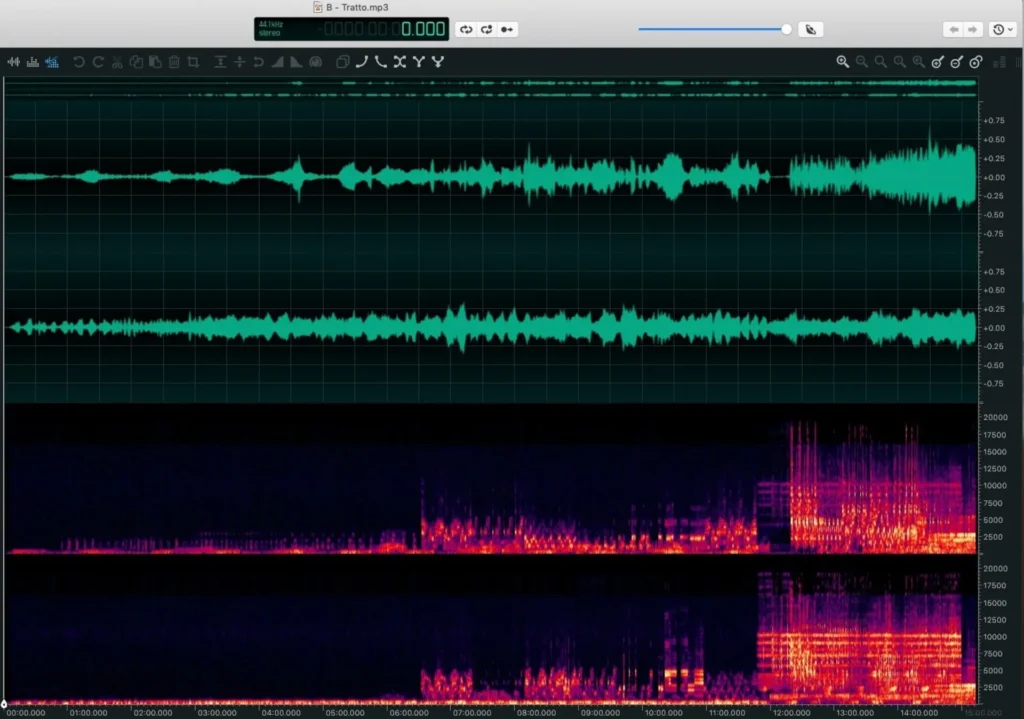
Task: Click the scissors cut icon
Action: click(x=118, y=62)
